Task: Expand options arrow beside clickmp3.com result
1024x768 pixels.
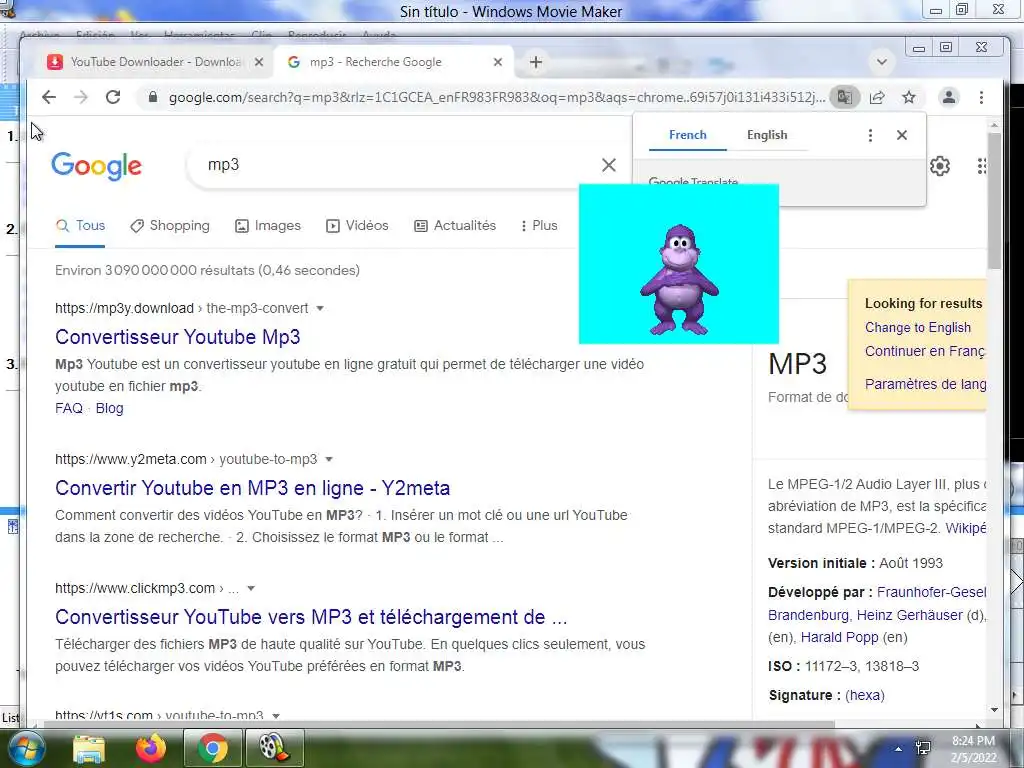Action: 251,588
